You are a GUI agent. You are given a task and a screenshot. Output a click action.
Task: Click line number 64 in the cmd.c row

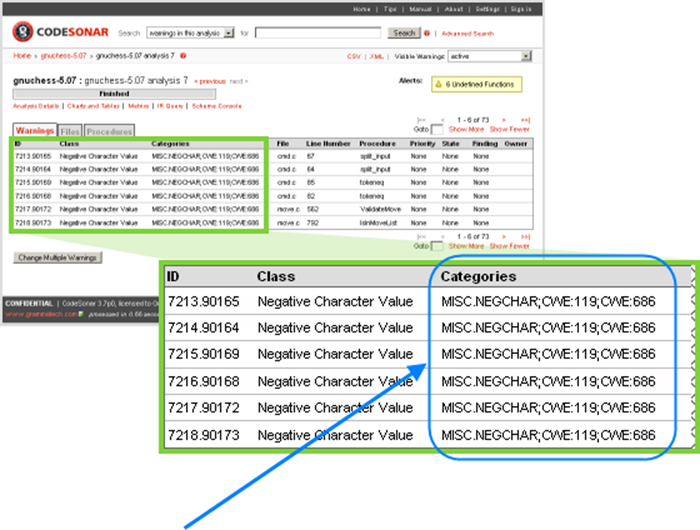pos(311,169)
